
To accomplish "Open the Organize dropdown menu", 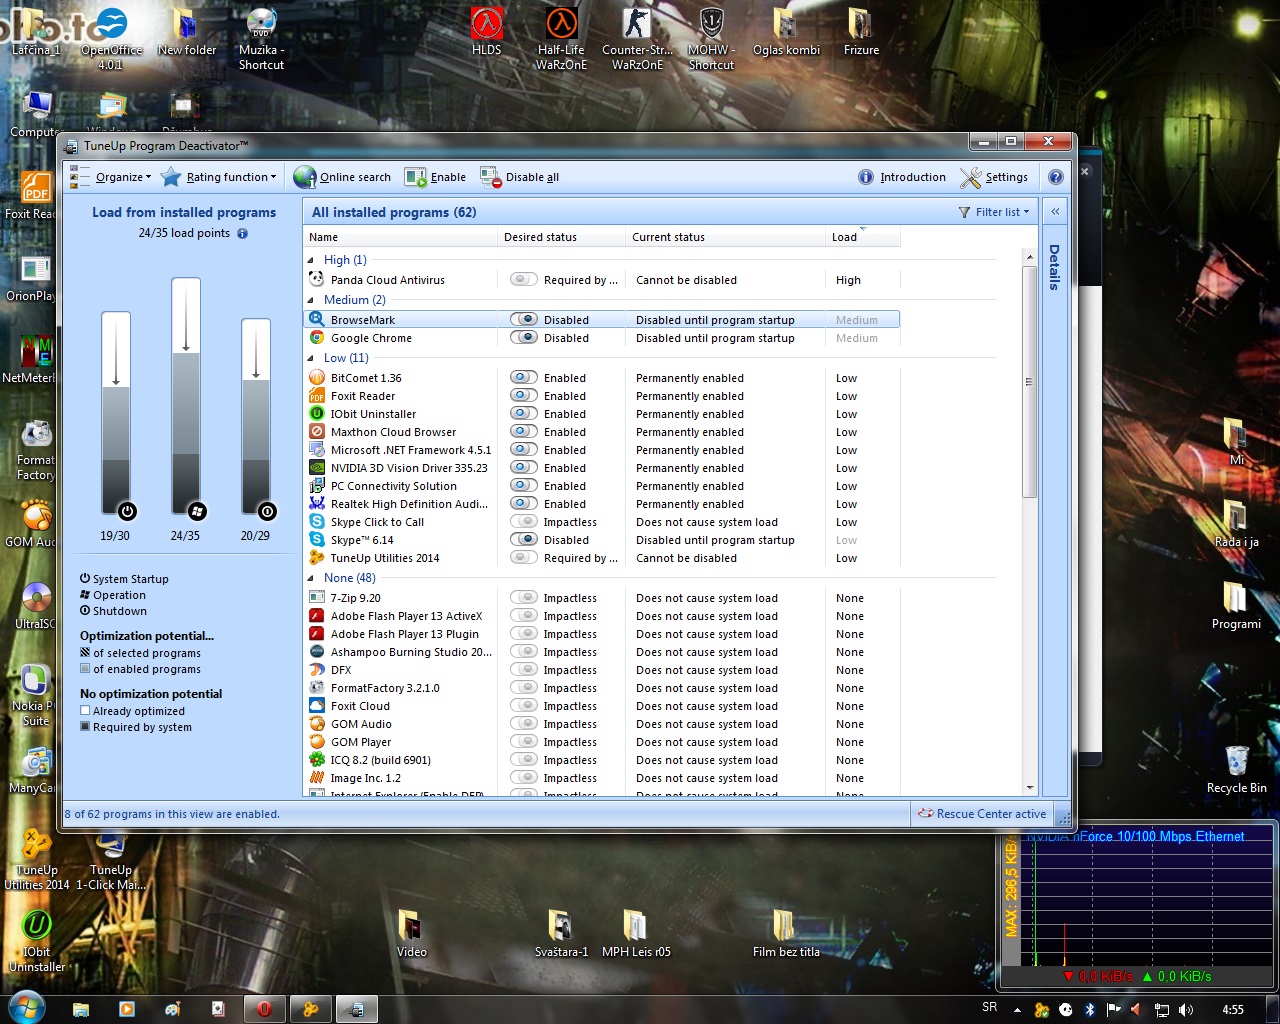I will point(112,177).
